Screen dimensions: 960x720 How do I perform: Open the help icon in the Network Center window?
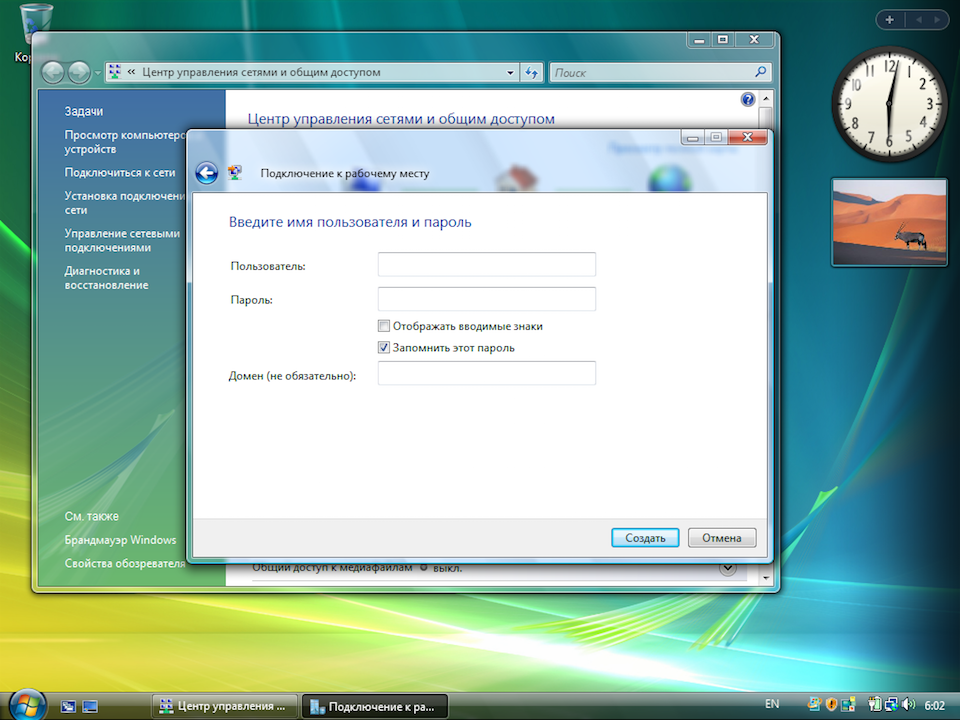[748, 99]
